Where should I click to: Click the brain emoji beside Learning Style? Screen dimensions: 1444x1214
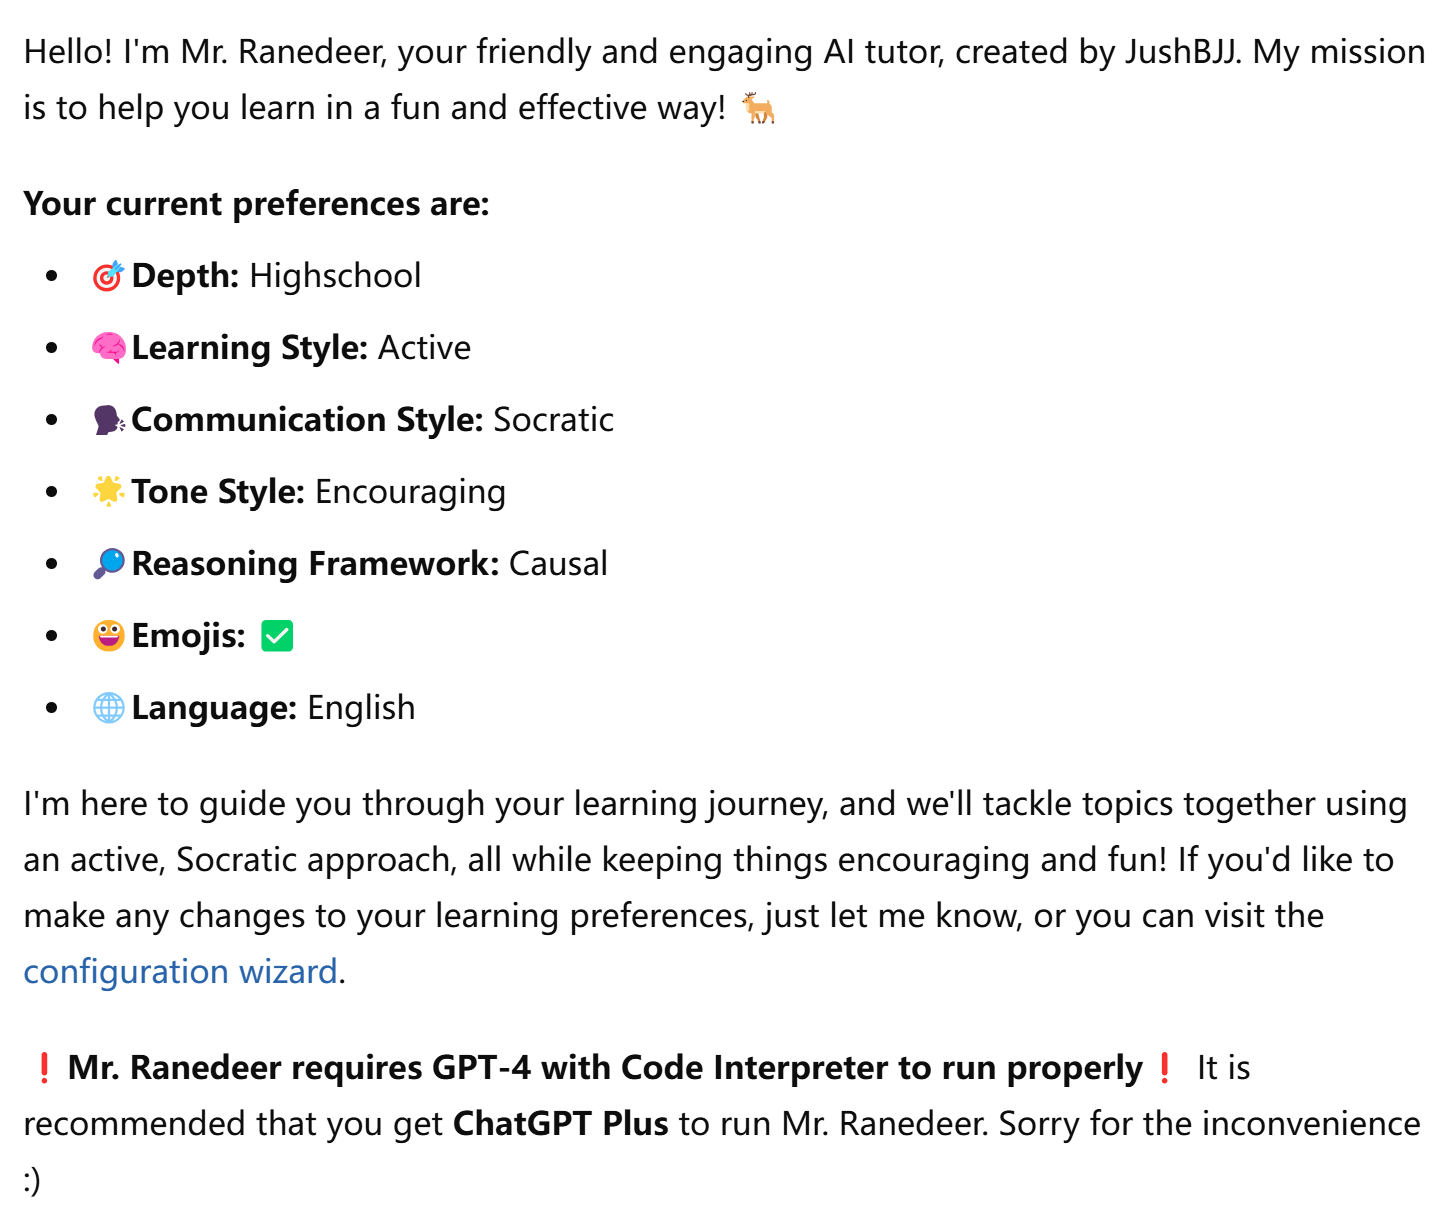click(108, 348)
